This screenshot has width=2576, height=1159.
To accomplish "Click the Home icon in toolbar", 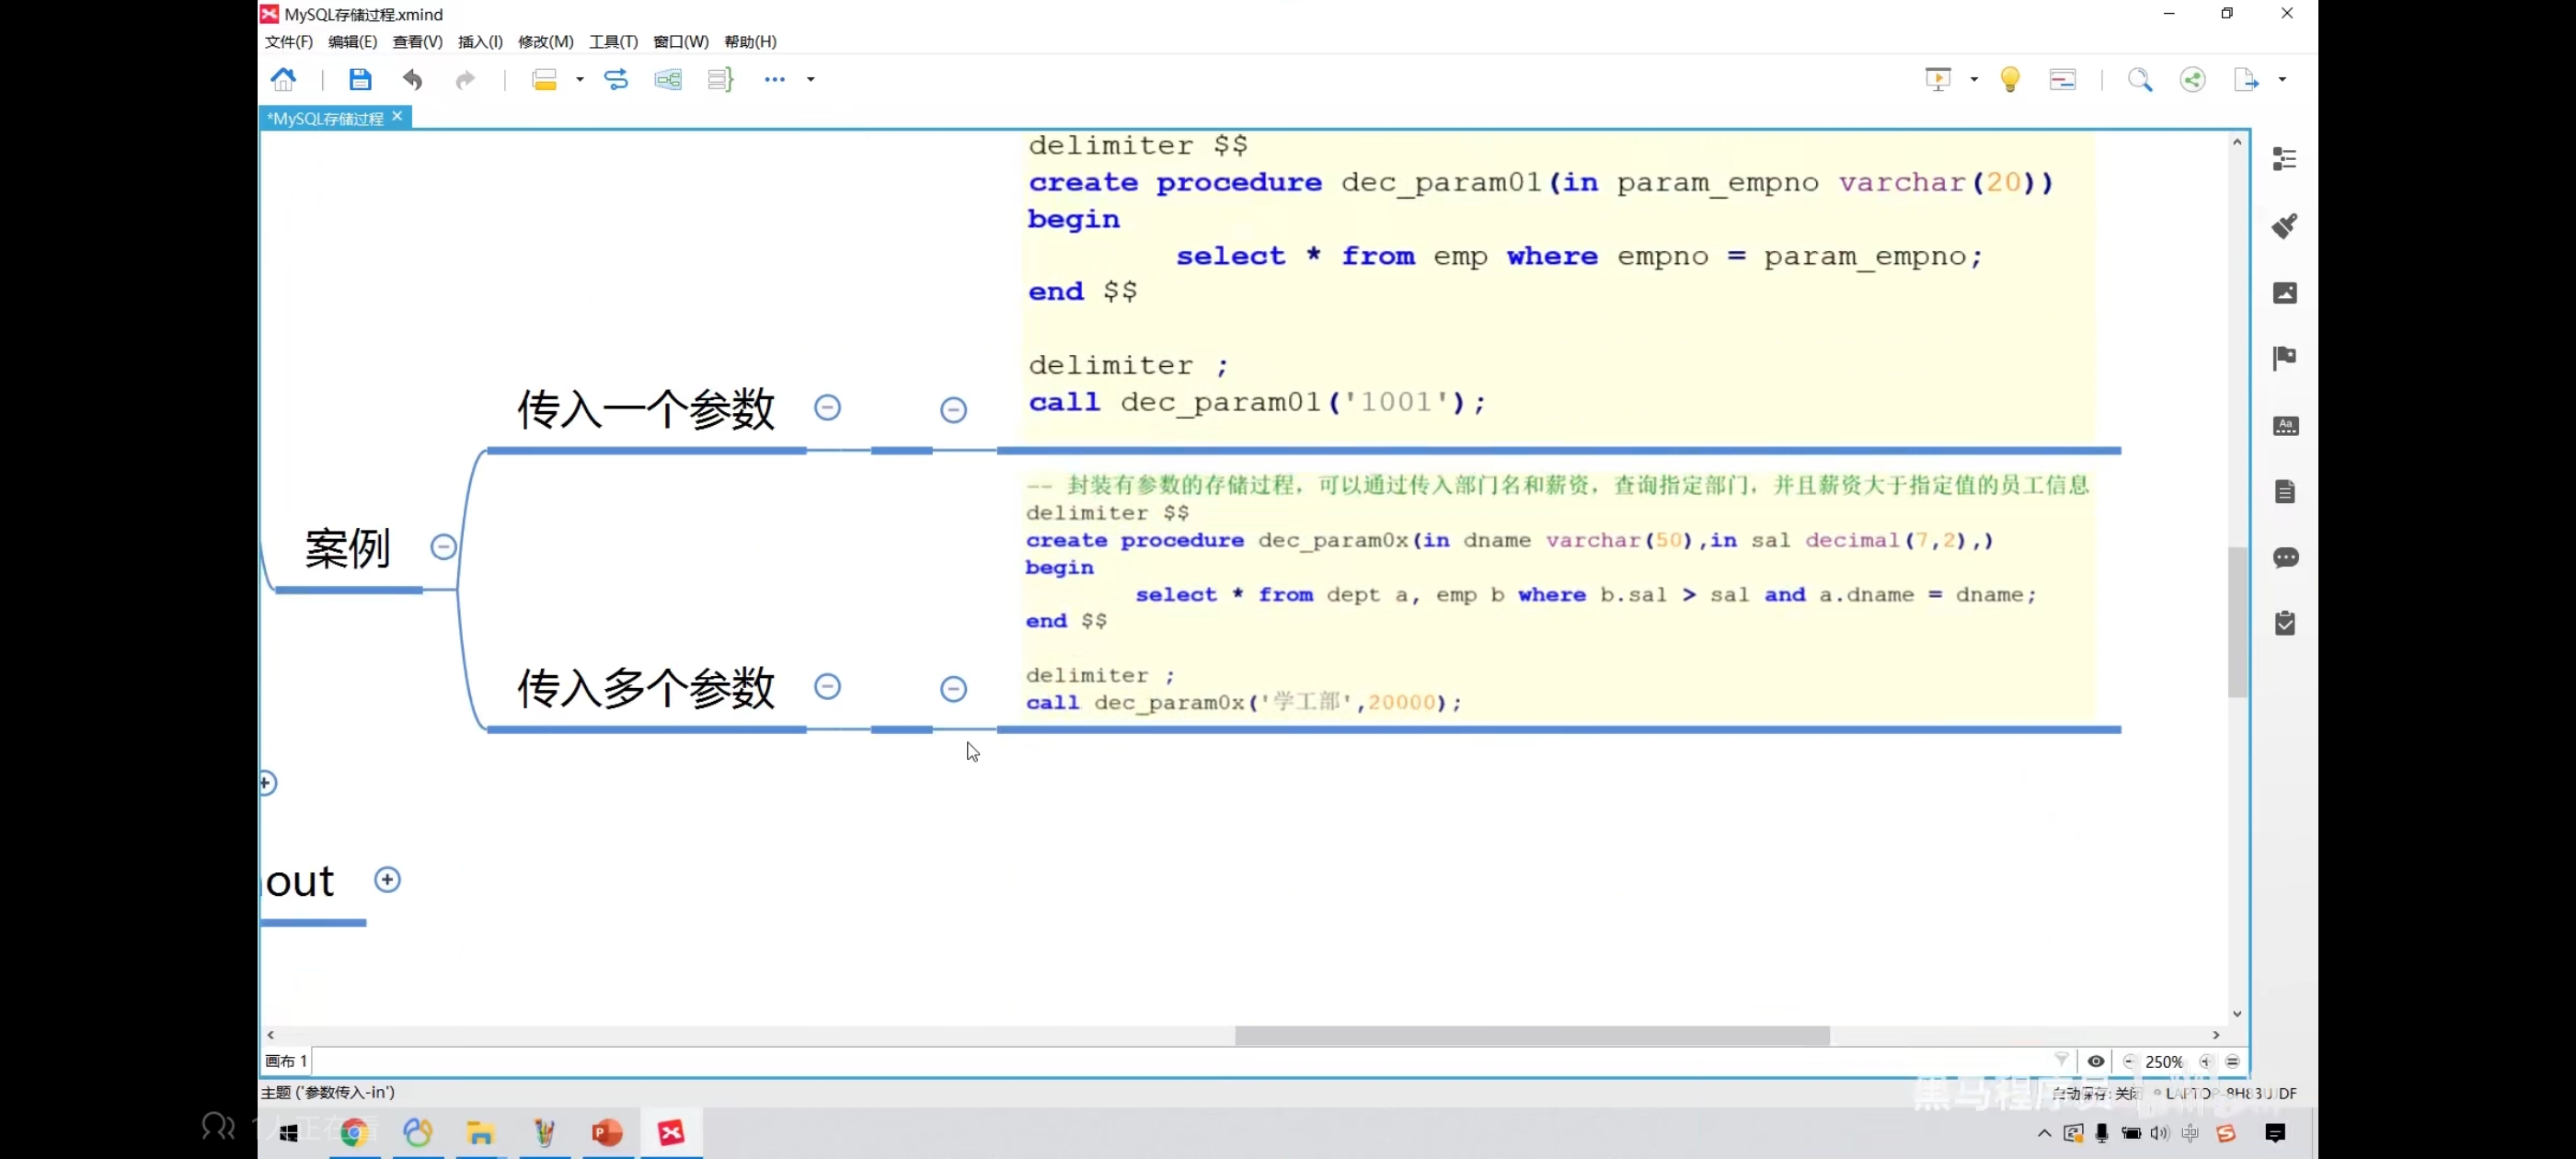I will click(x=284, y=79).
